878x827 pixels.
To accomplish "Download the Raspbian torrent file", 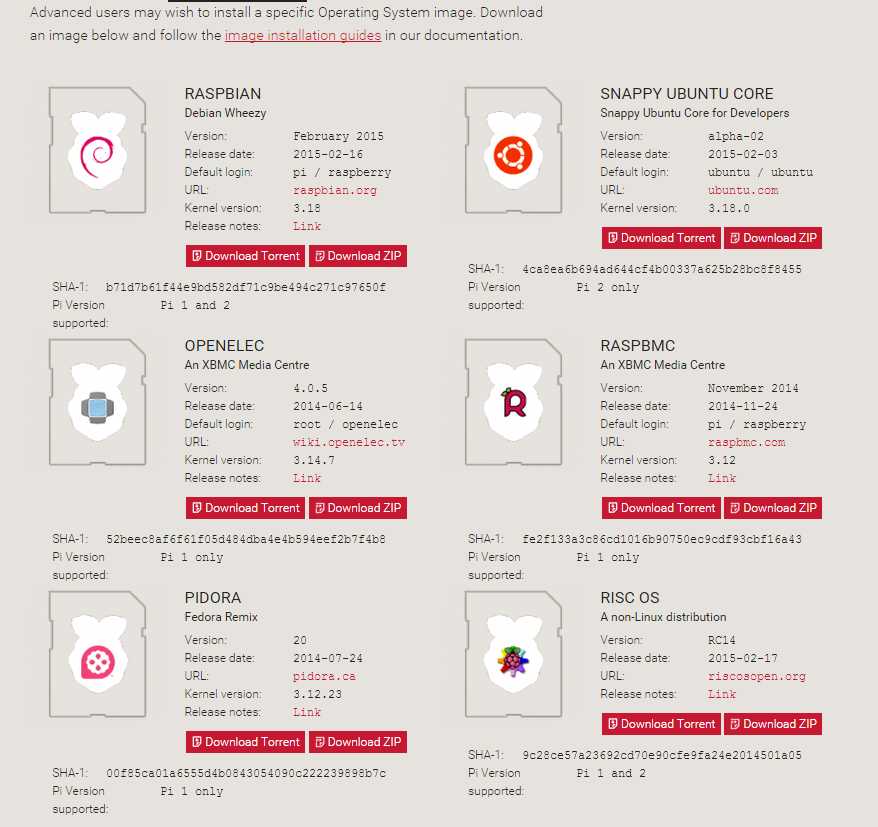I will pyautogui.click(x=245, y=256).
